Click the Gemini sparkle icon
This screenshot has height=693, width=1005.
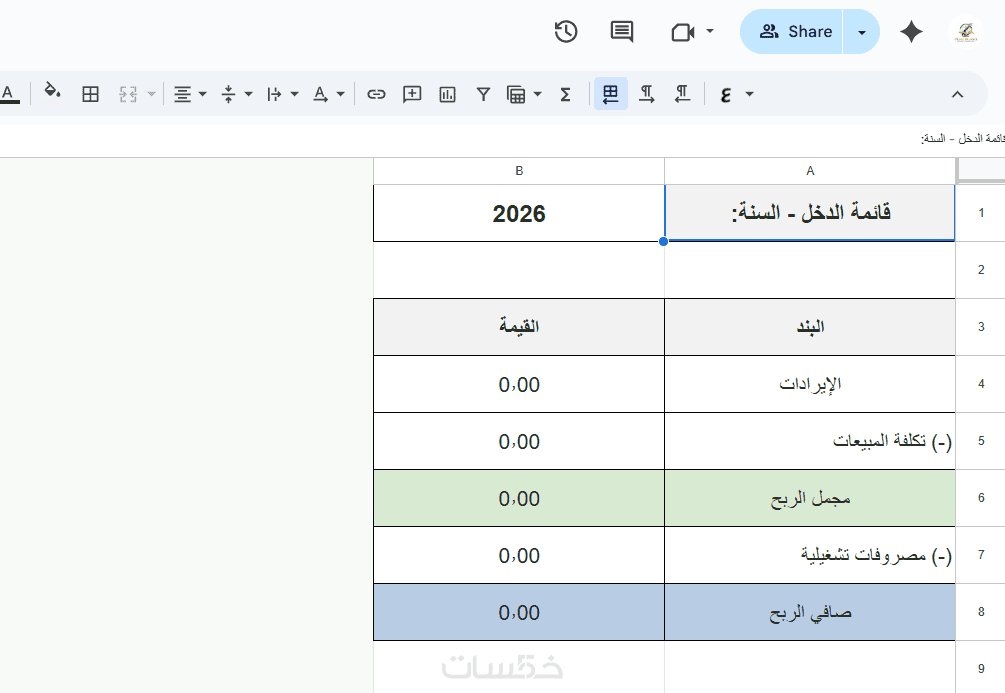pos(911,32)
